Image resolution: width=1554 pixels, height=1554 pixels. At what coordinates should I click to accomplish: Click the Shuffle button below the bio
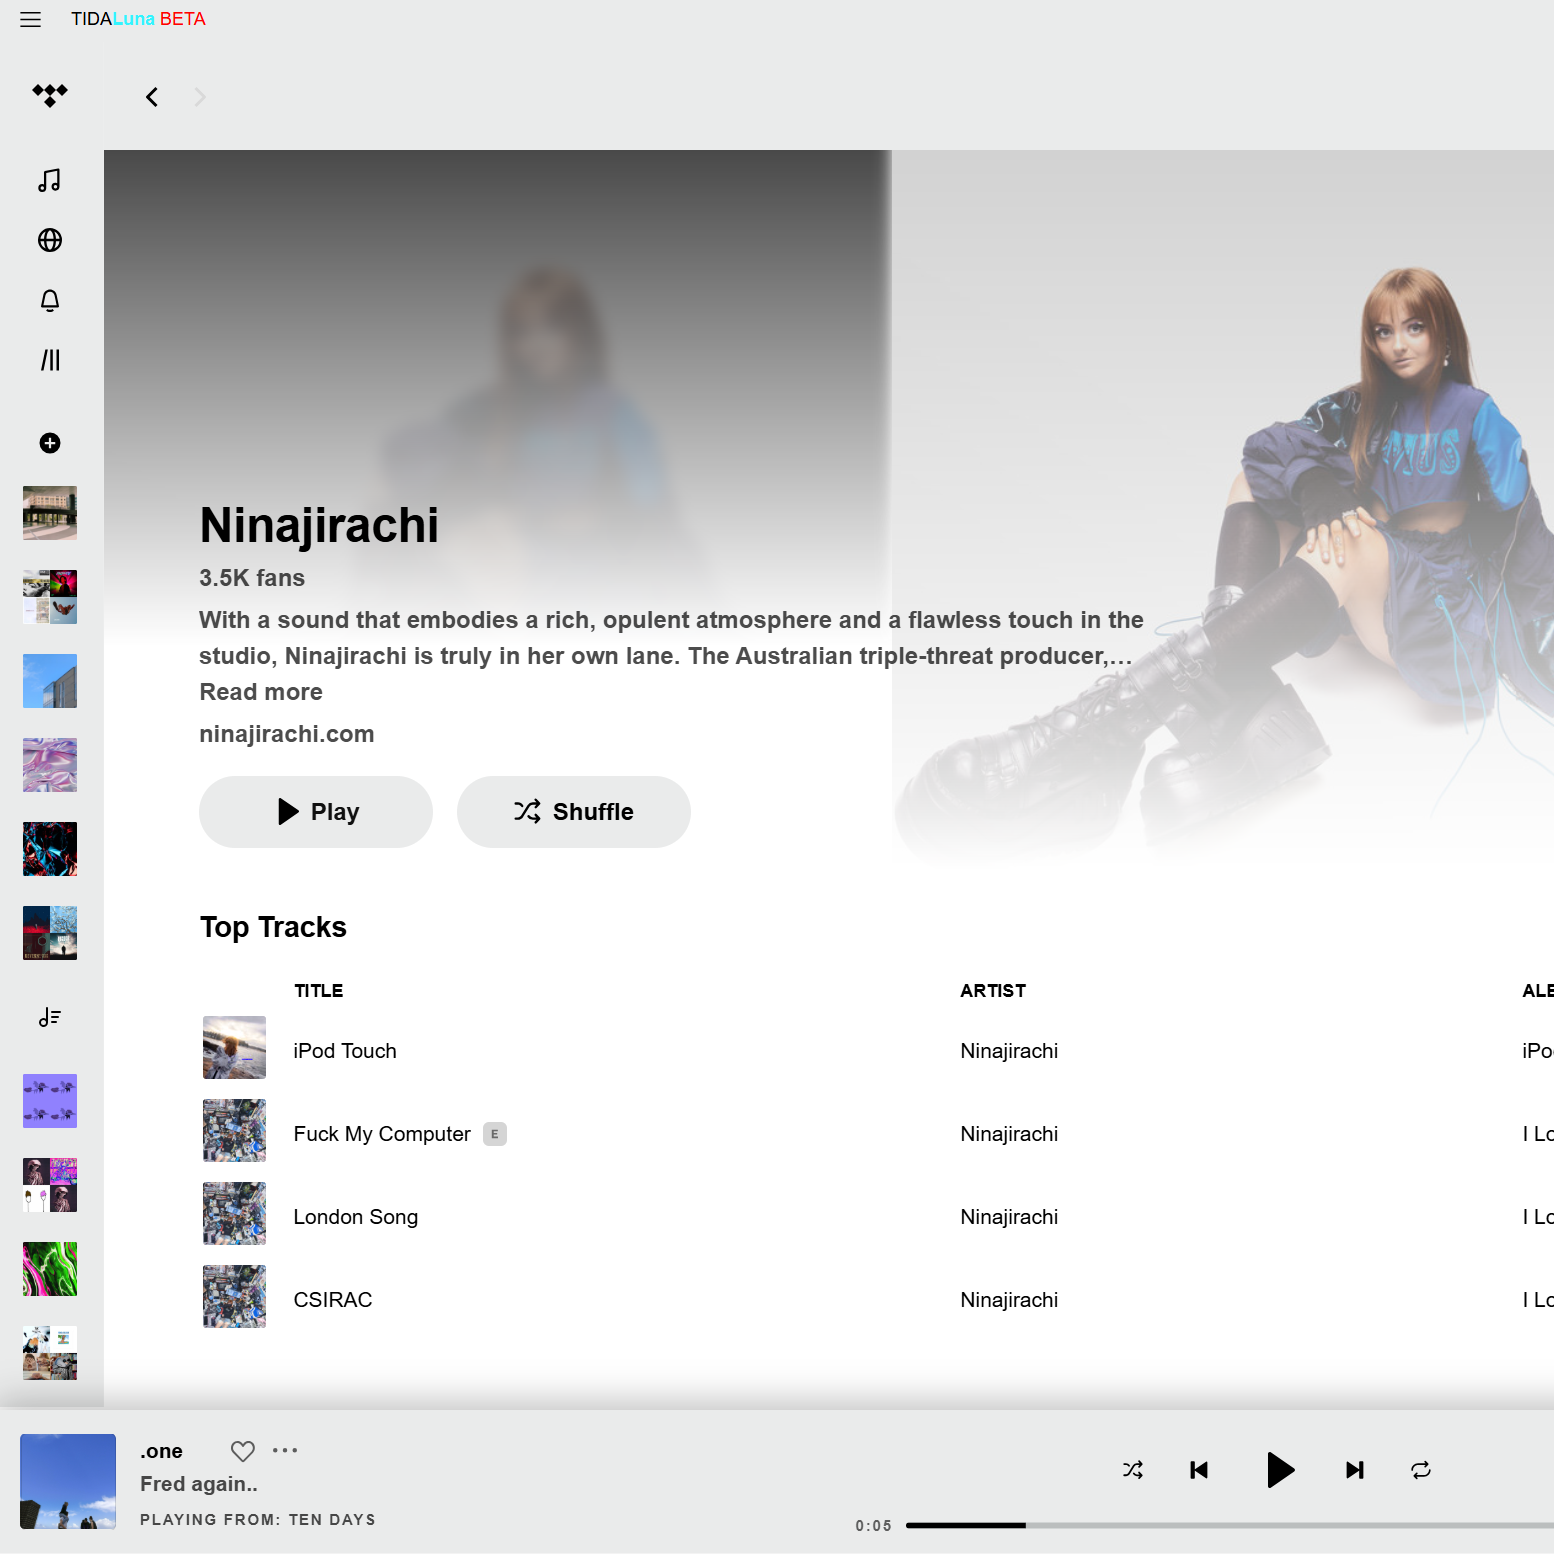pos(573,811)
